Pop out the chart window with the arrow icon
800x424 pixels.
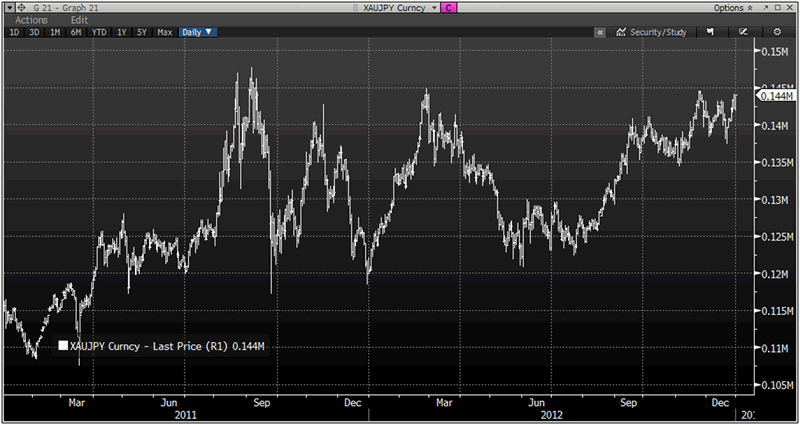coord(765,8)
